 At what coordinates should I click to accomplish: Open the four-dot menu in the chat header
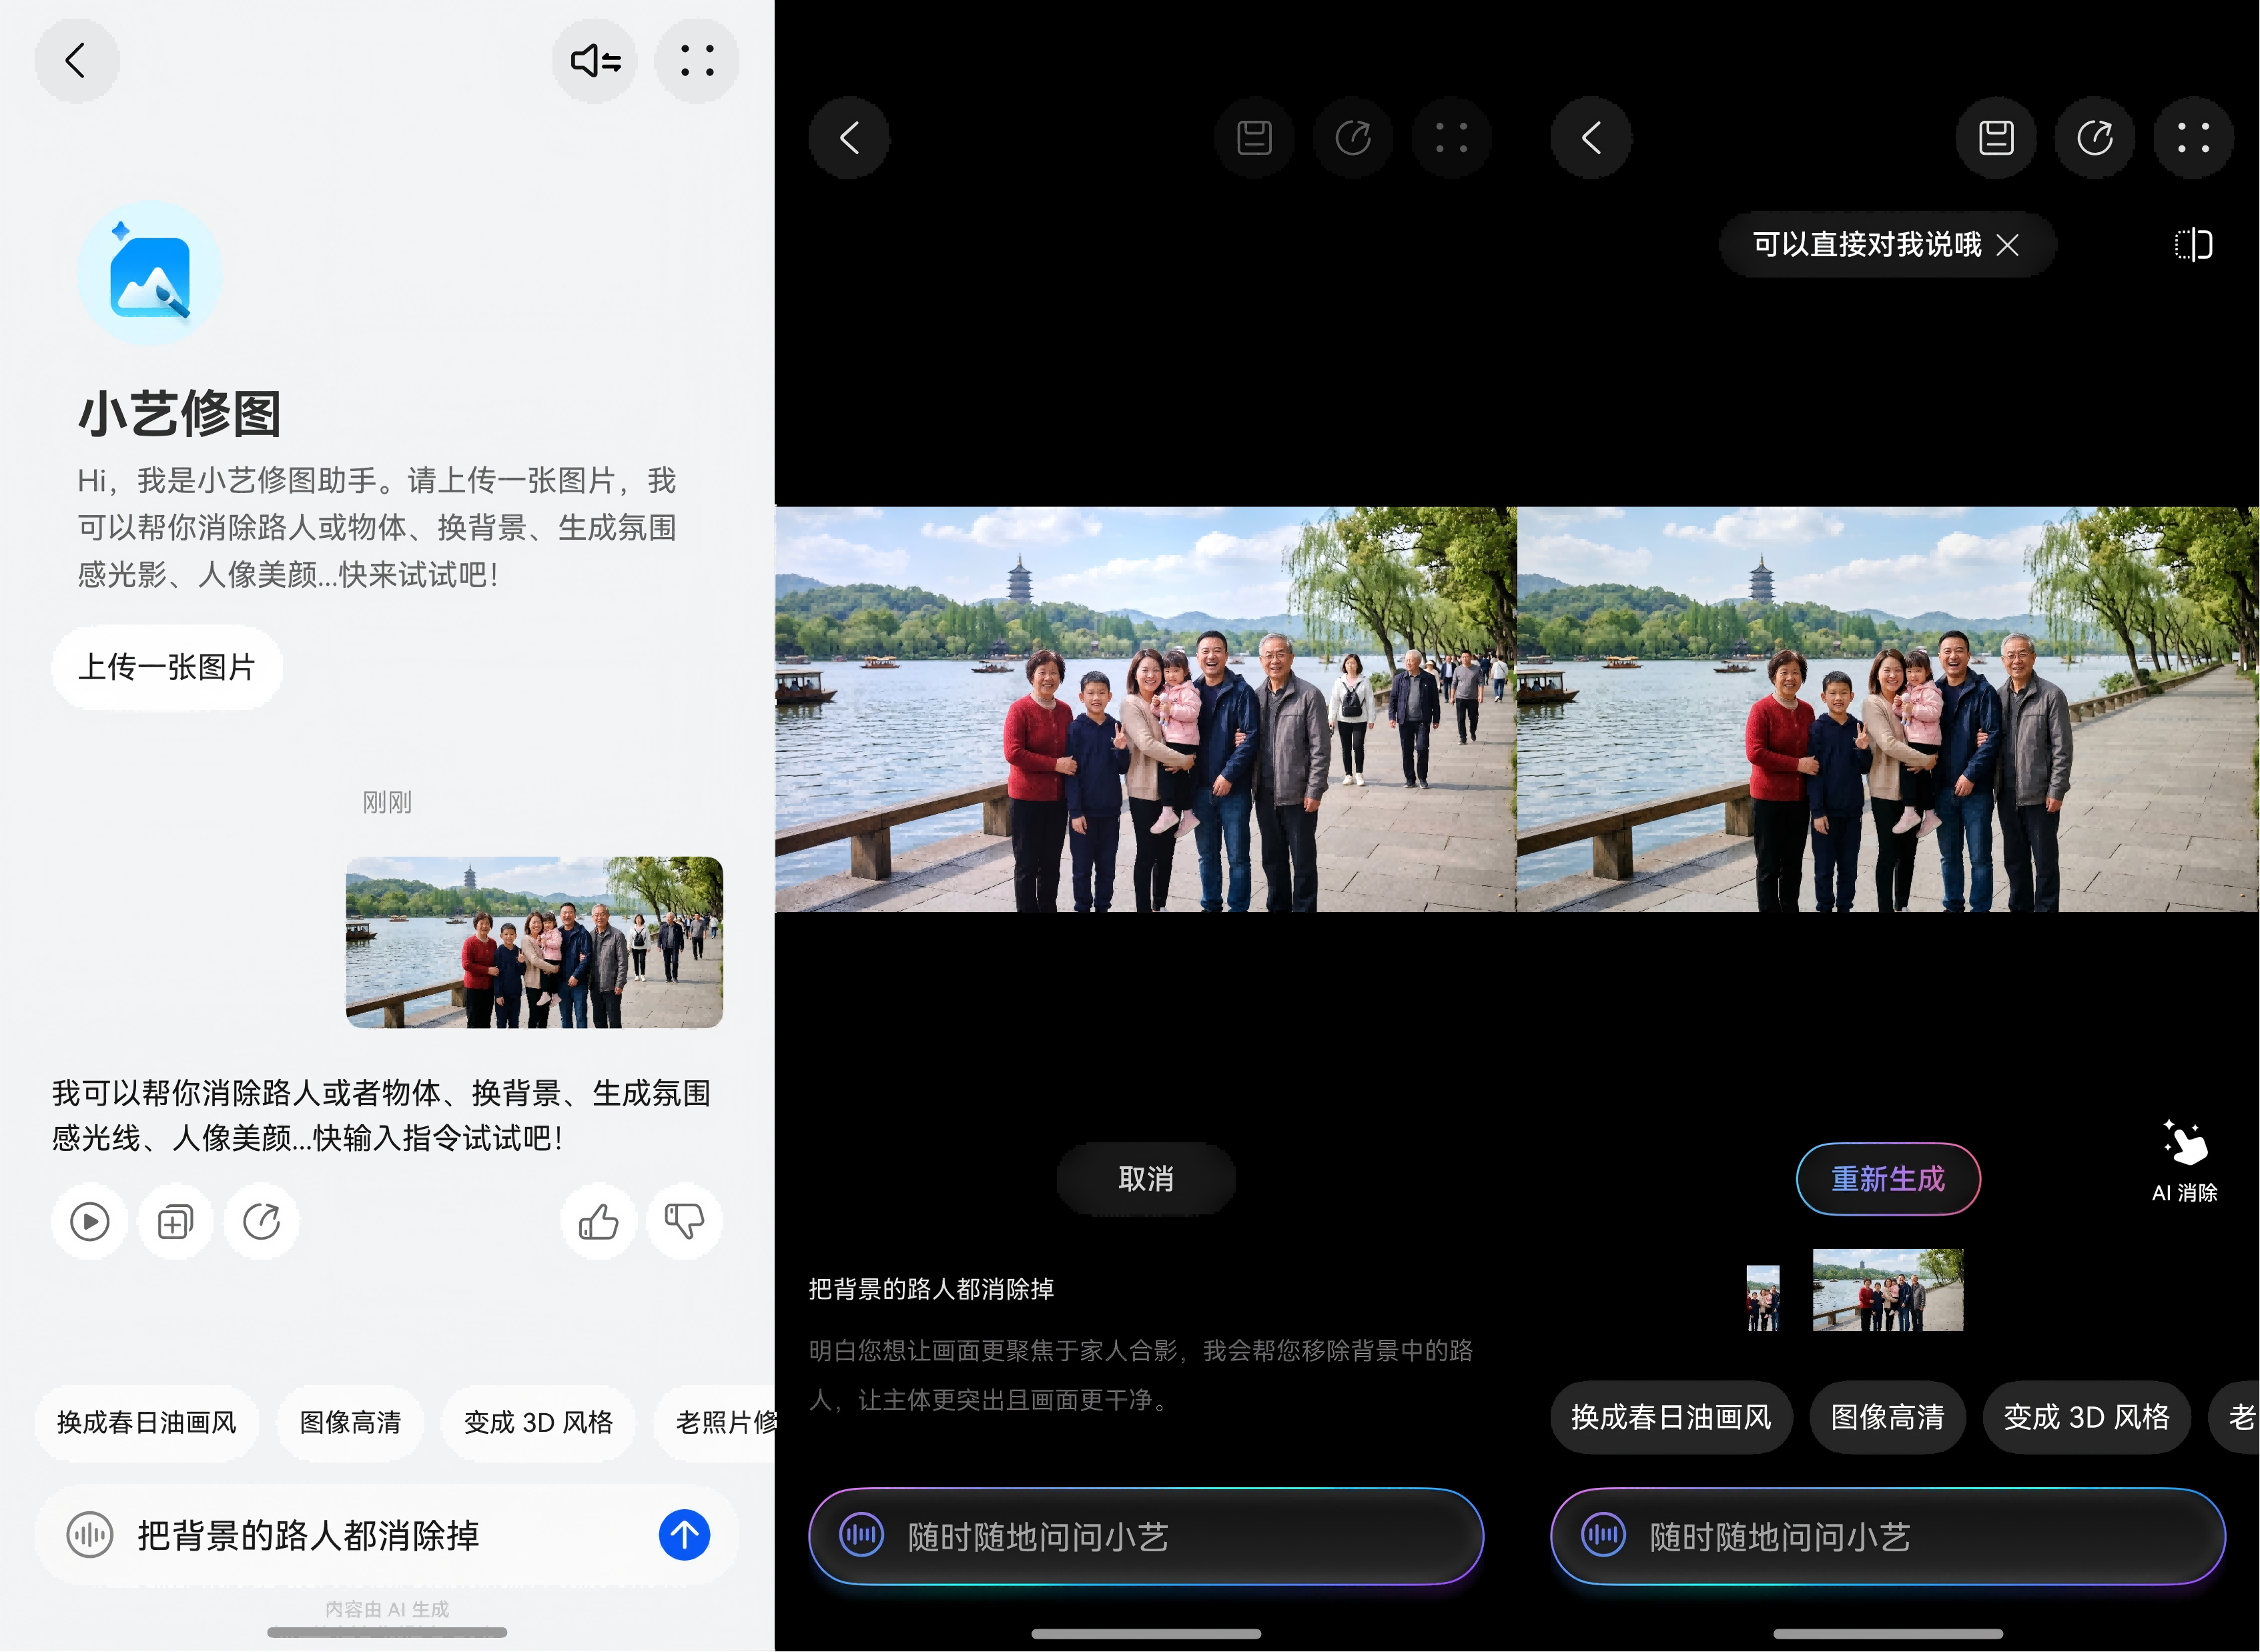point(697,61)
